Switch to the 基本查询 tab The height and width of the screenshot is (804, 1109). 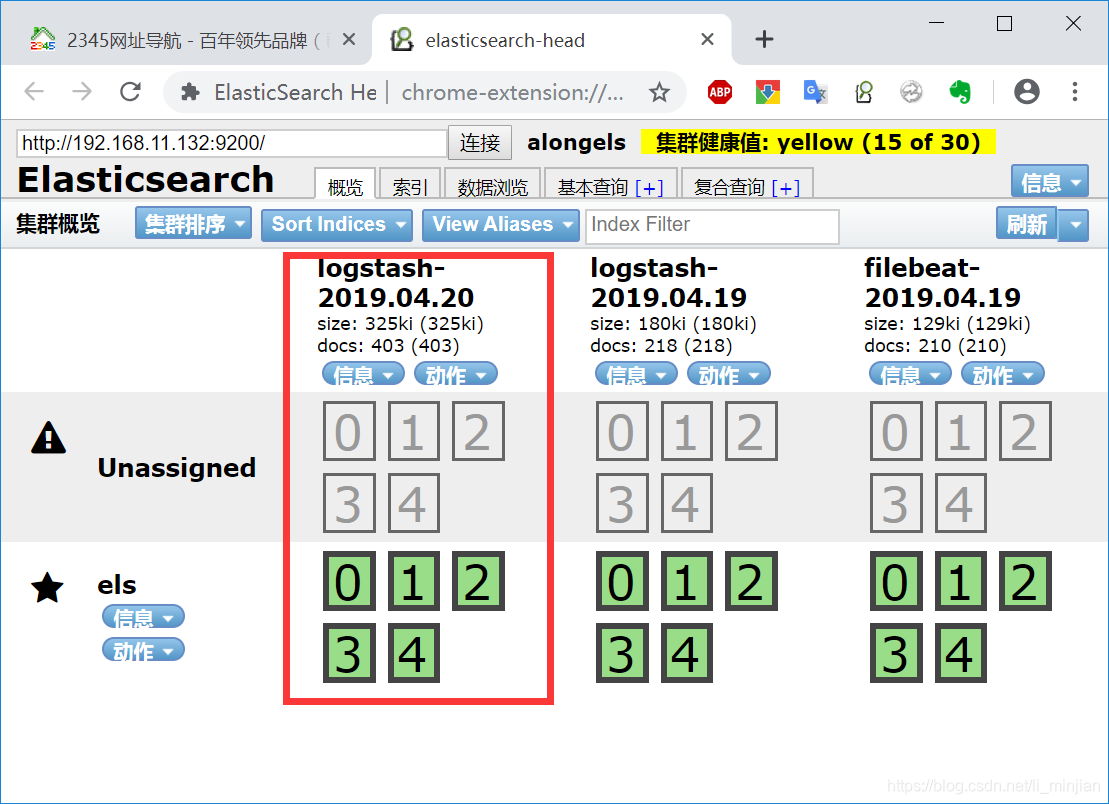(593, 187)
